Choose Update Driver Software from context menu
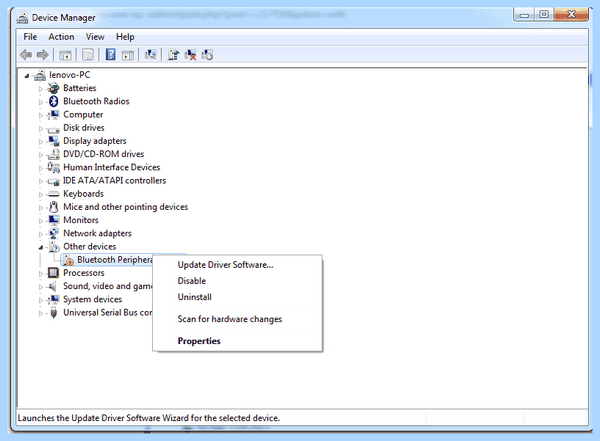 (237, 265)
